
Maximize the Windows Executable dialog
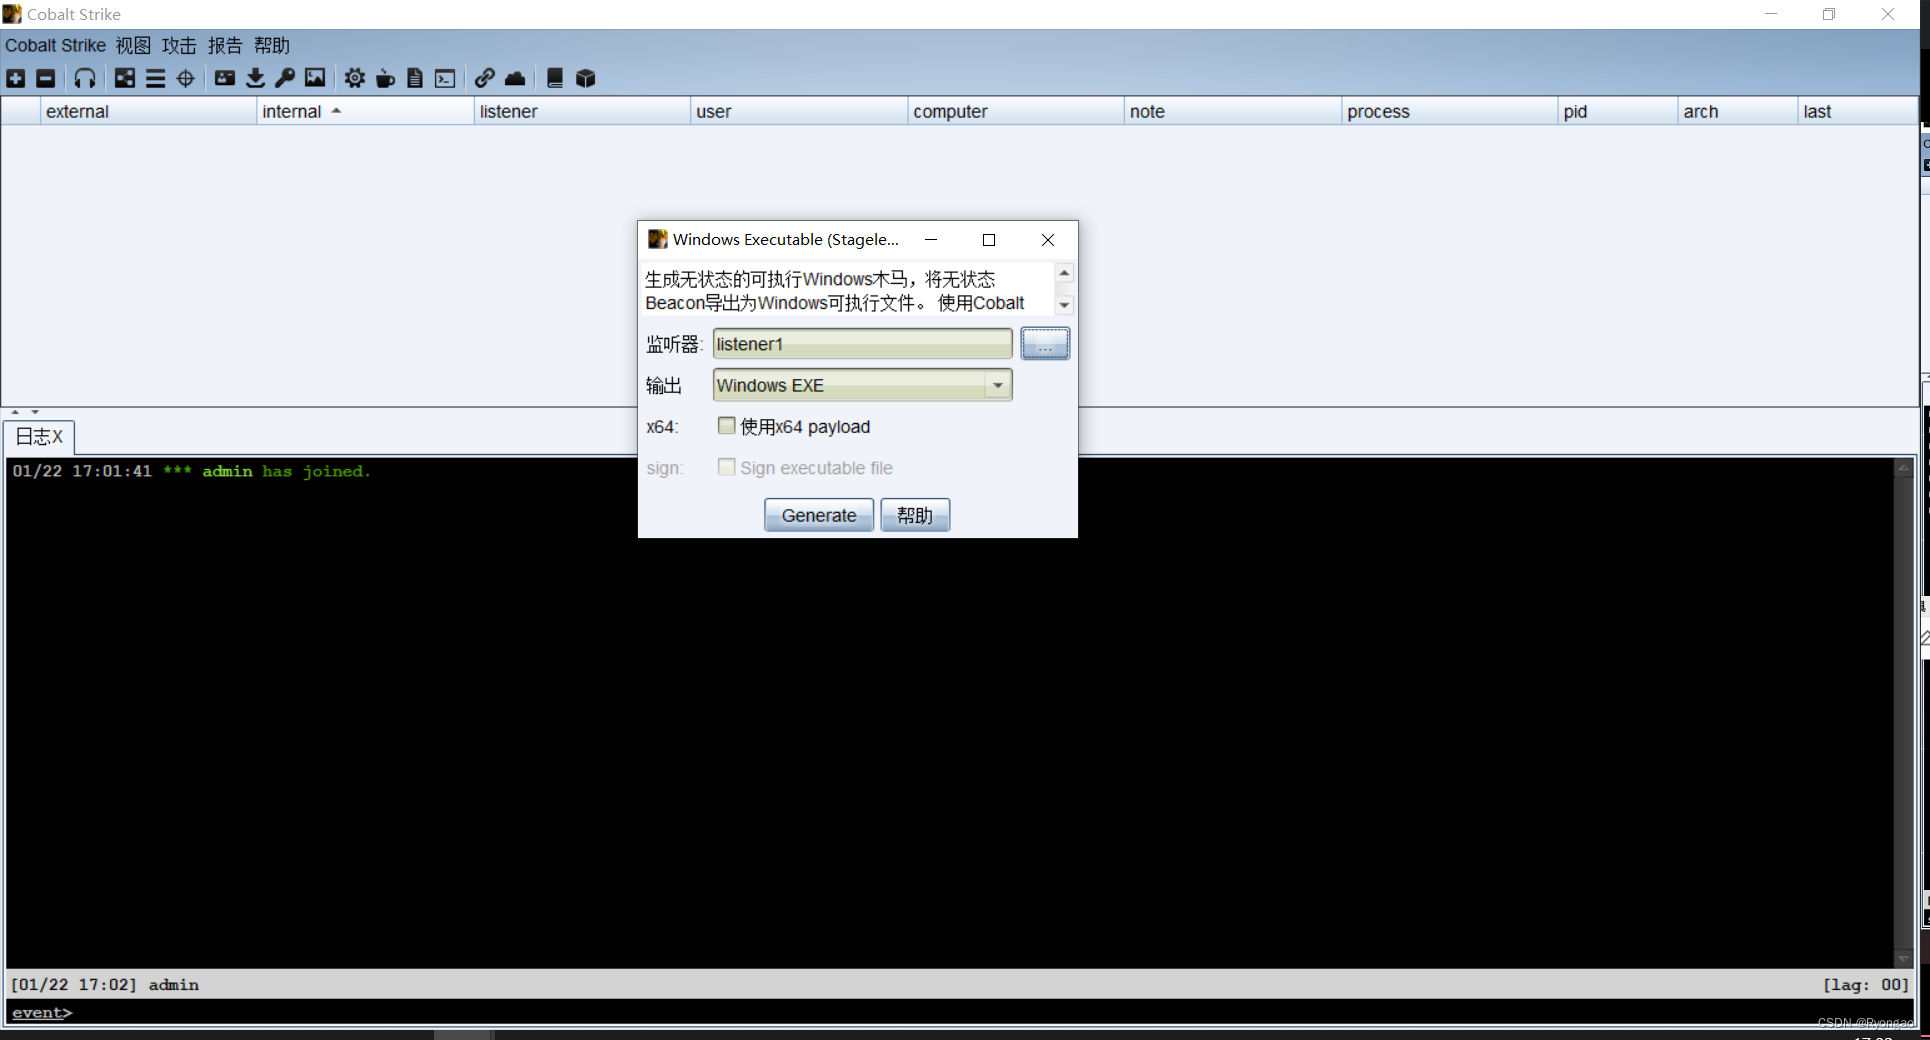[989, 240]
